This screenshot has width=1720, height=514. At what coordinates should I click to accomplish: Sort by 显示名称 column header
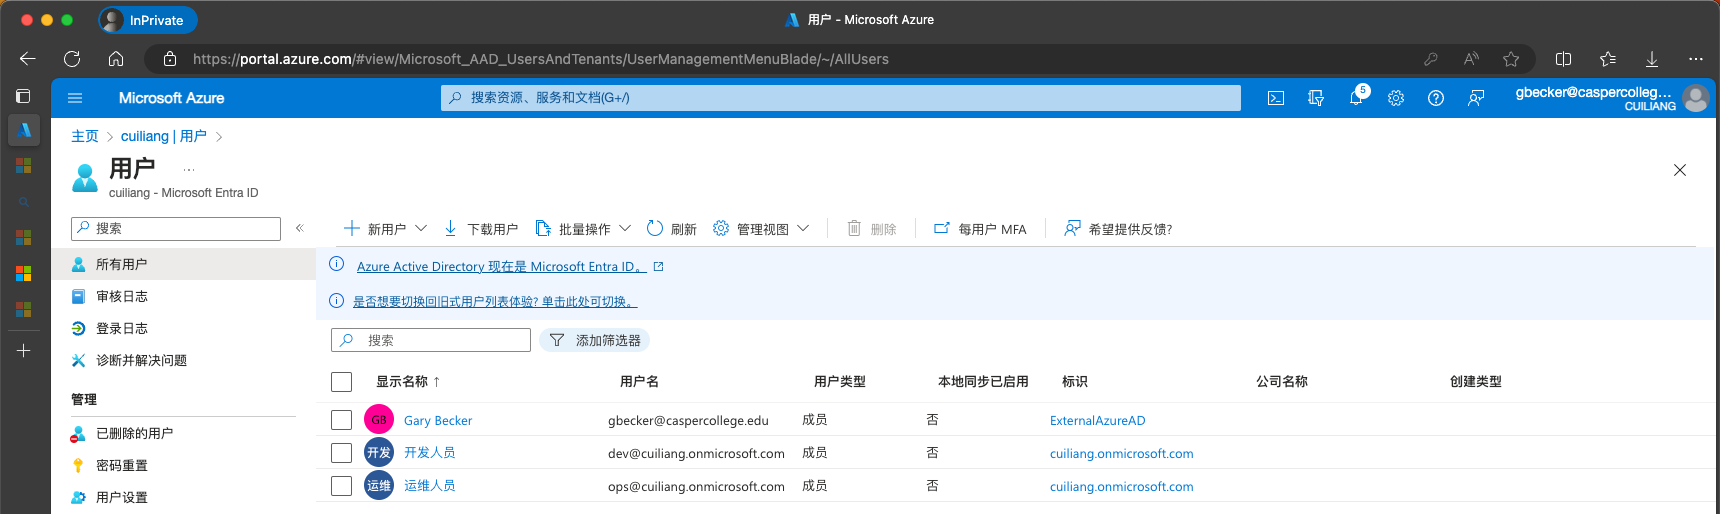(x=408, y=382)
